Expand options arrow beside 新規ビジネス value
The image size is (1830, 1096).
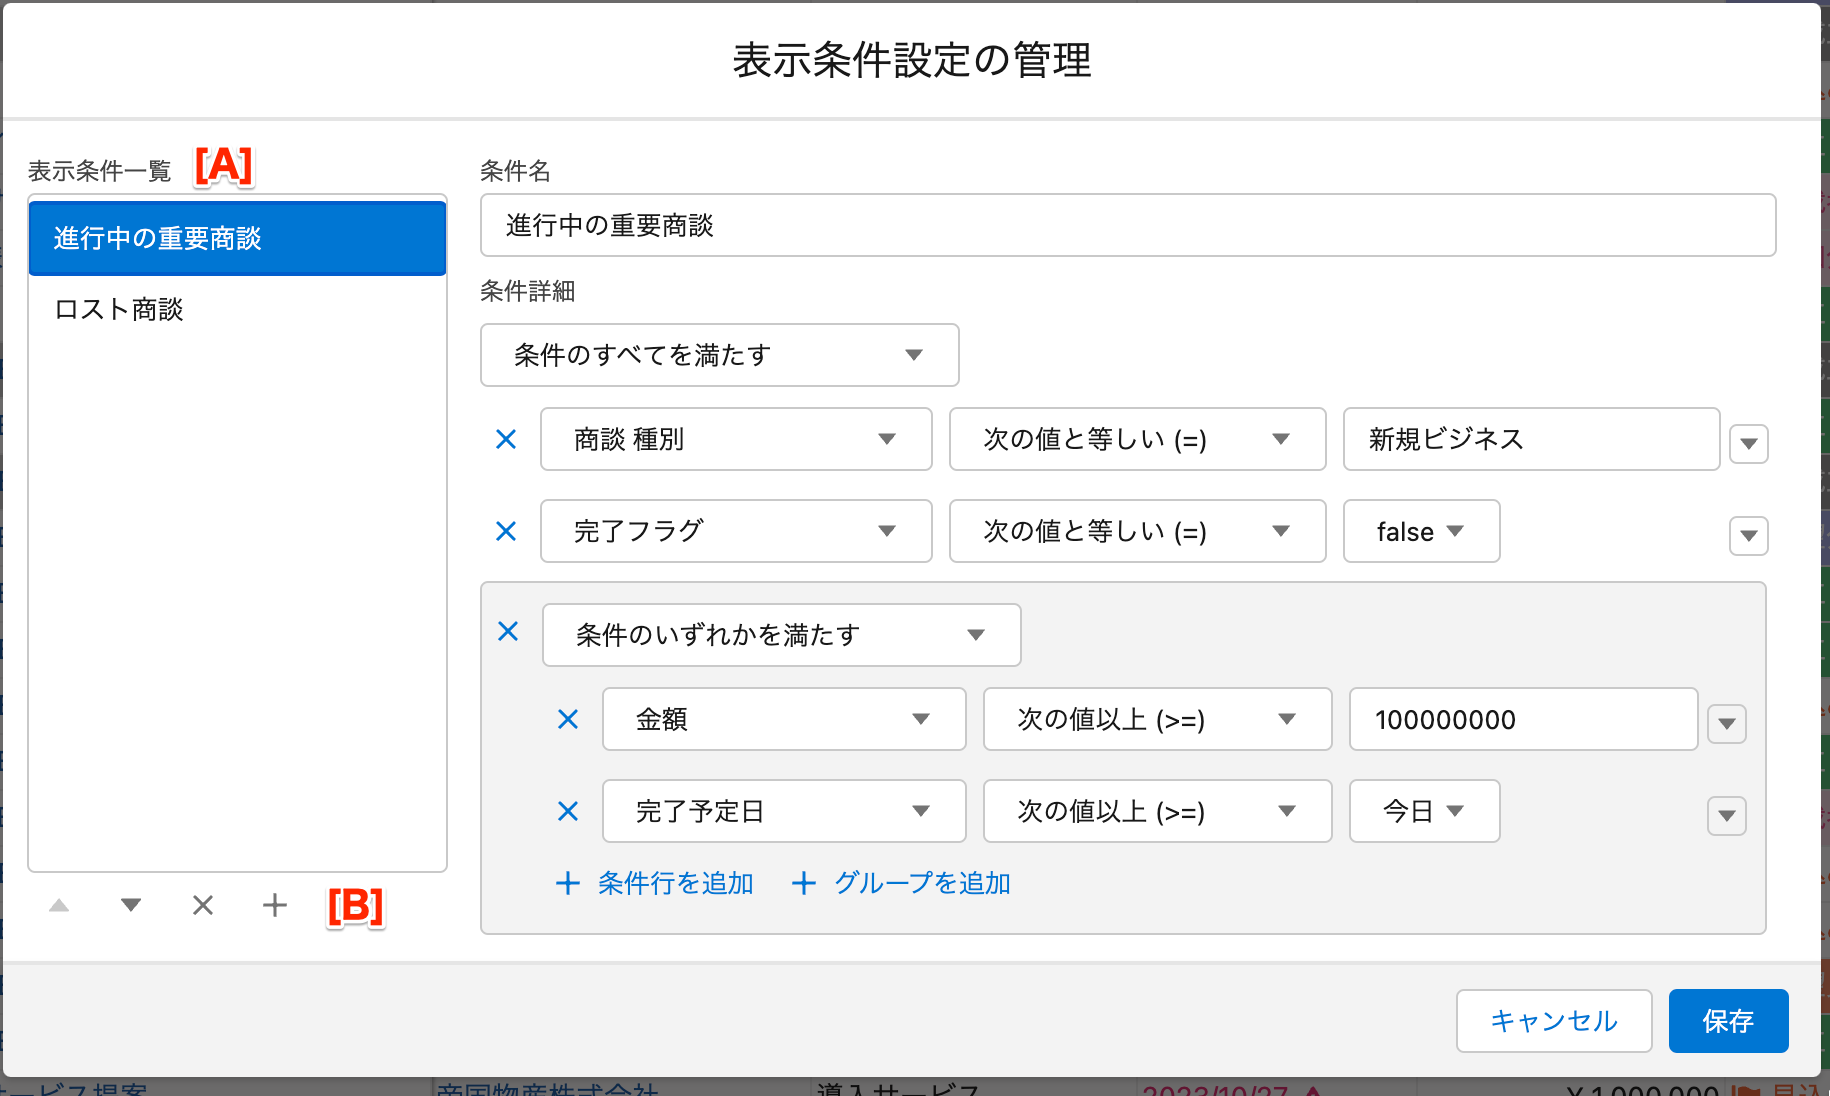pyautogui.click(x=1748, y=443)
